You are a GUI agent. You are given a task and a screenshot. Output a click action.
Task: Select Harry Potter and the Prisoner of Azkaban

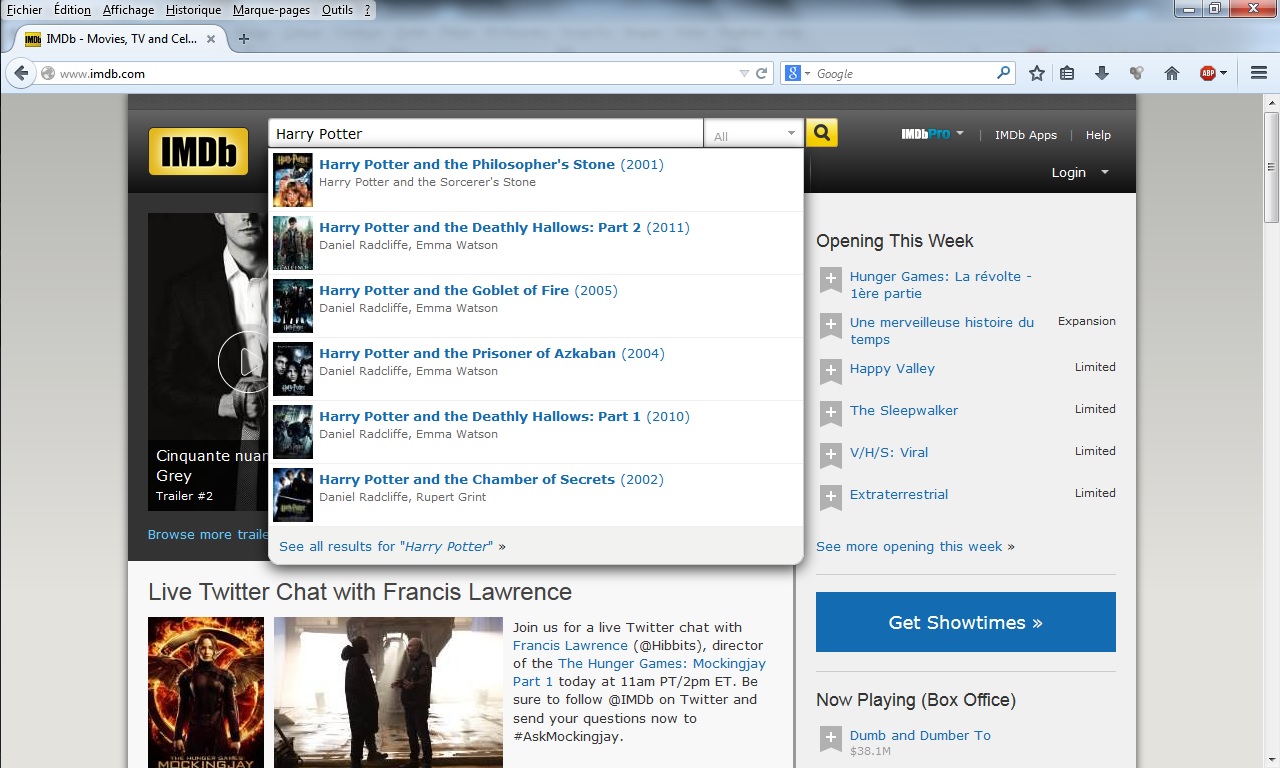click(536, 369)
